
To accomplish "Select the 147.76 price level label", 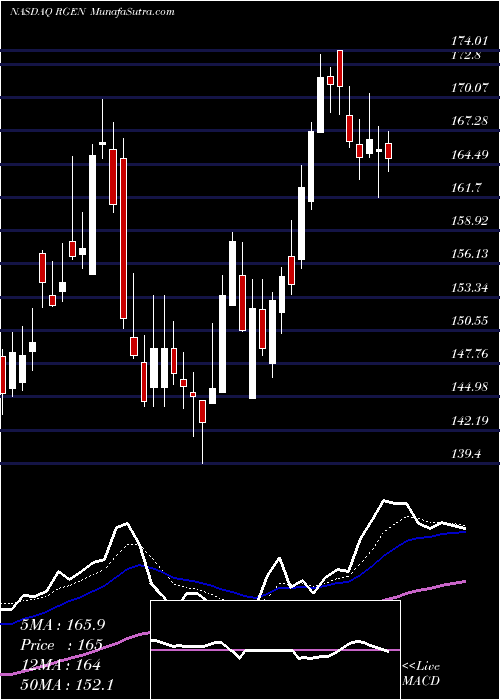I will point(468,354).
